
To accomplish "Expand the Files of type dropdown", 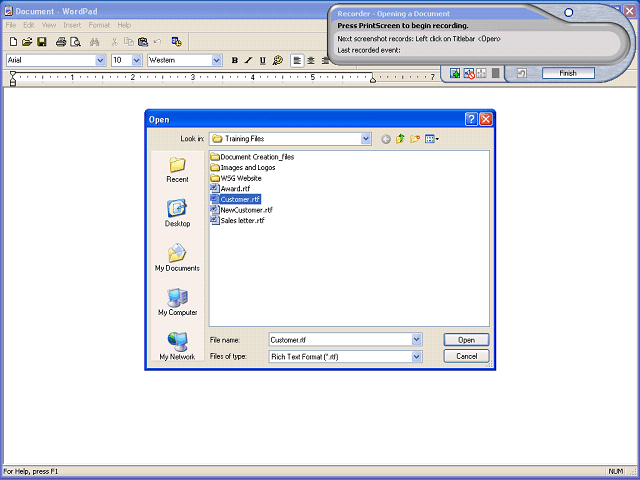I will coord(416,357).
